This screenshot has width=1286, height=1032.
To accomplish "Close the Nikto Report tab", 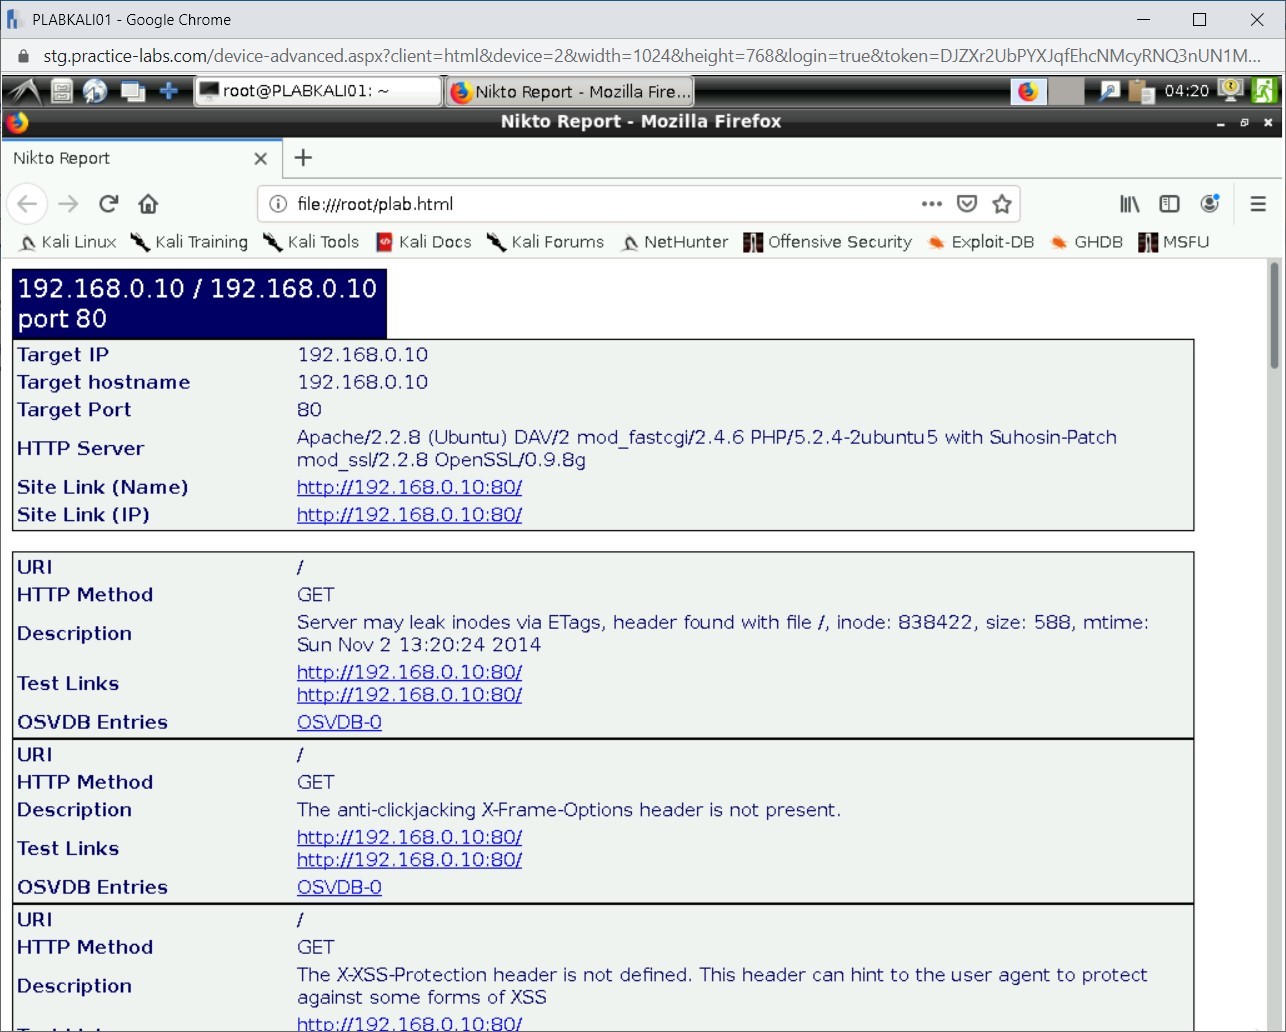I will [x=260, y=158].
